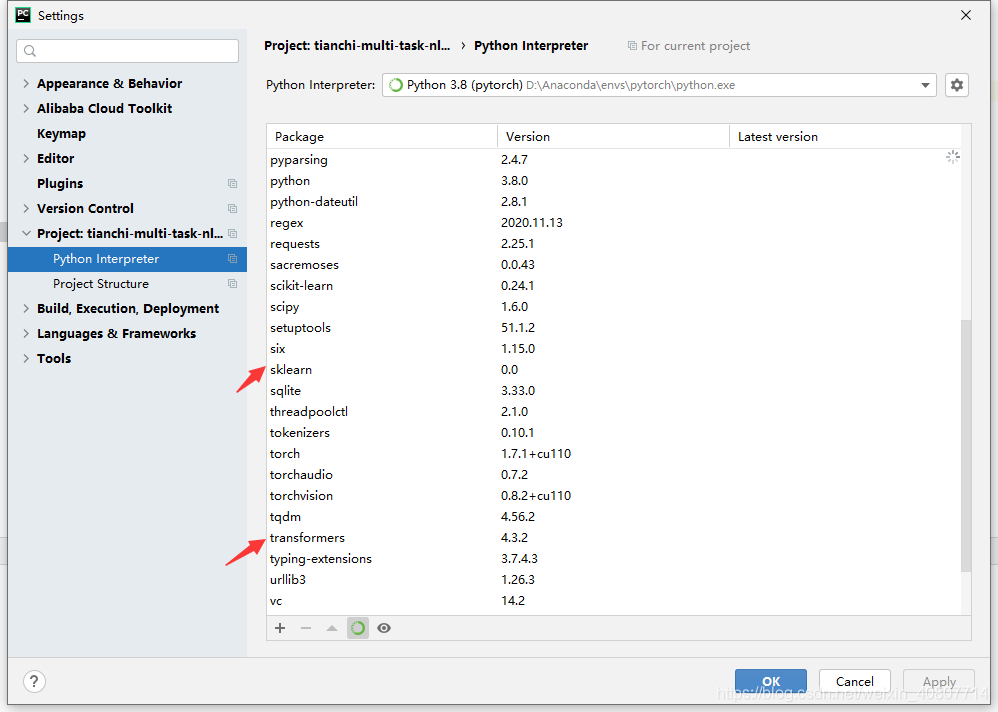This screenshot has height=712, width=998.
Task: Select the transformers package row
Action: (x=614, y=538)
